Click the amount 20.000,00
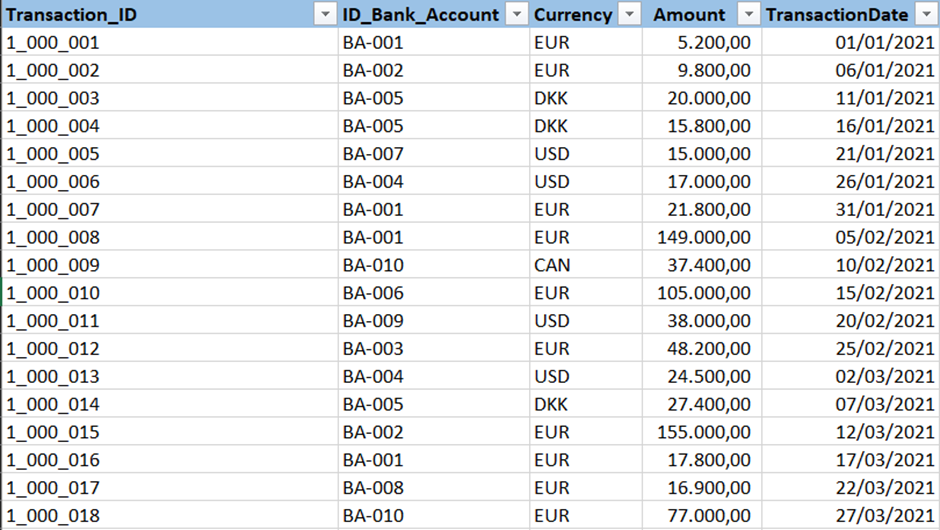 click(709, 98)
